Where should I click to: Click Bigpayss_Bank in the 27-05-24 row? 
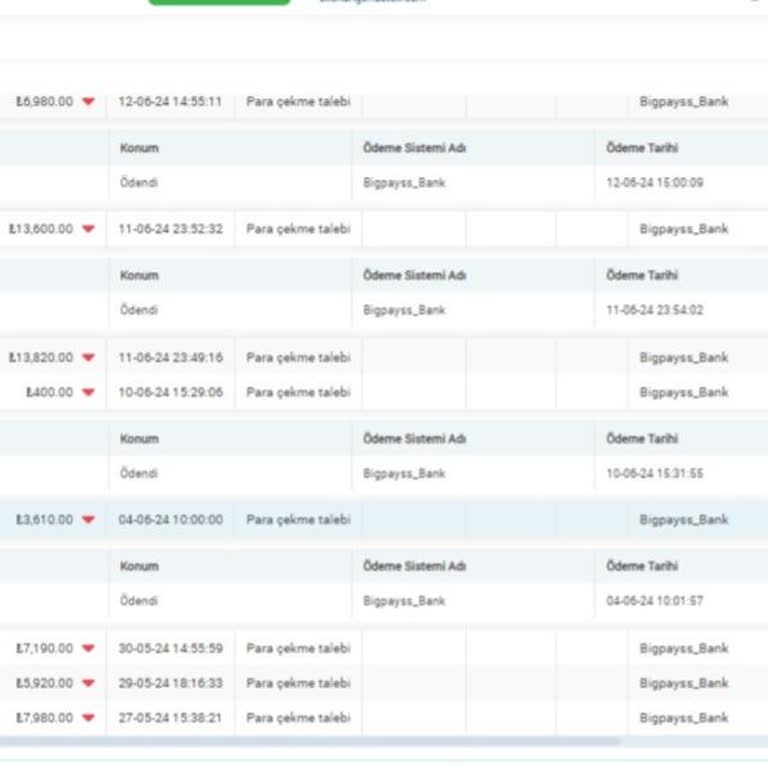coord(683,718)
